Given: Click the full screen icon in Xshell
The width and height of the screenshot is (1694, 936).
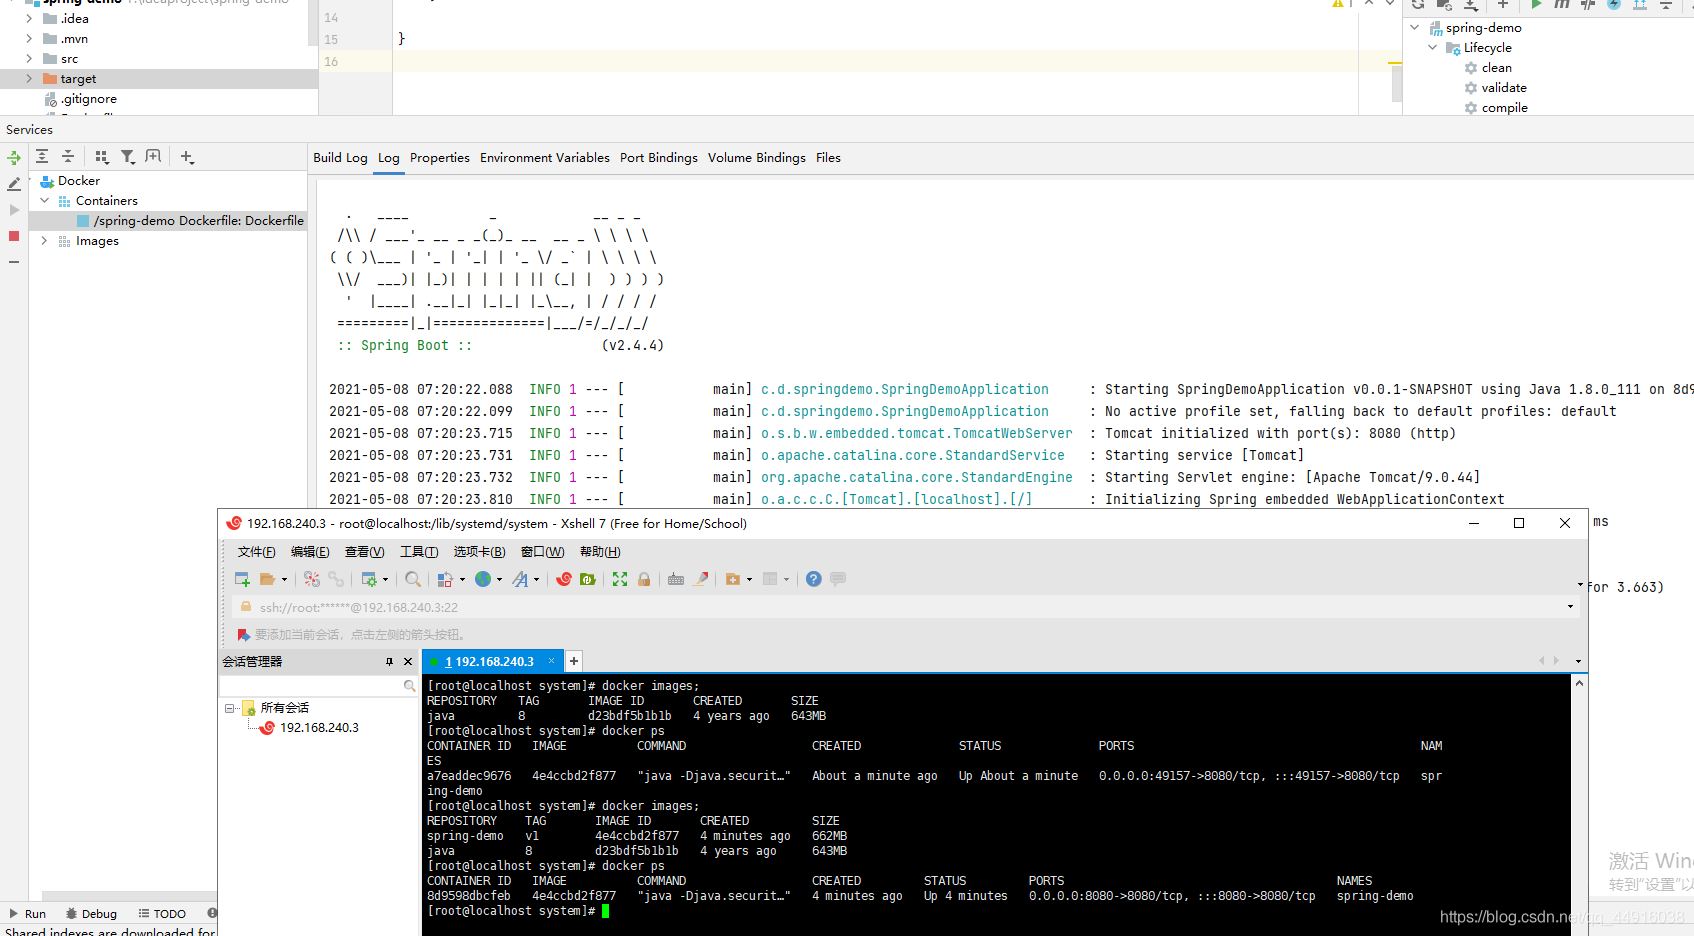Looking at the screenshot, I should click(620, 579).
